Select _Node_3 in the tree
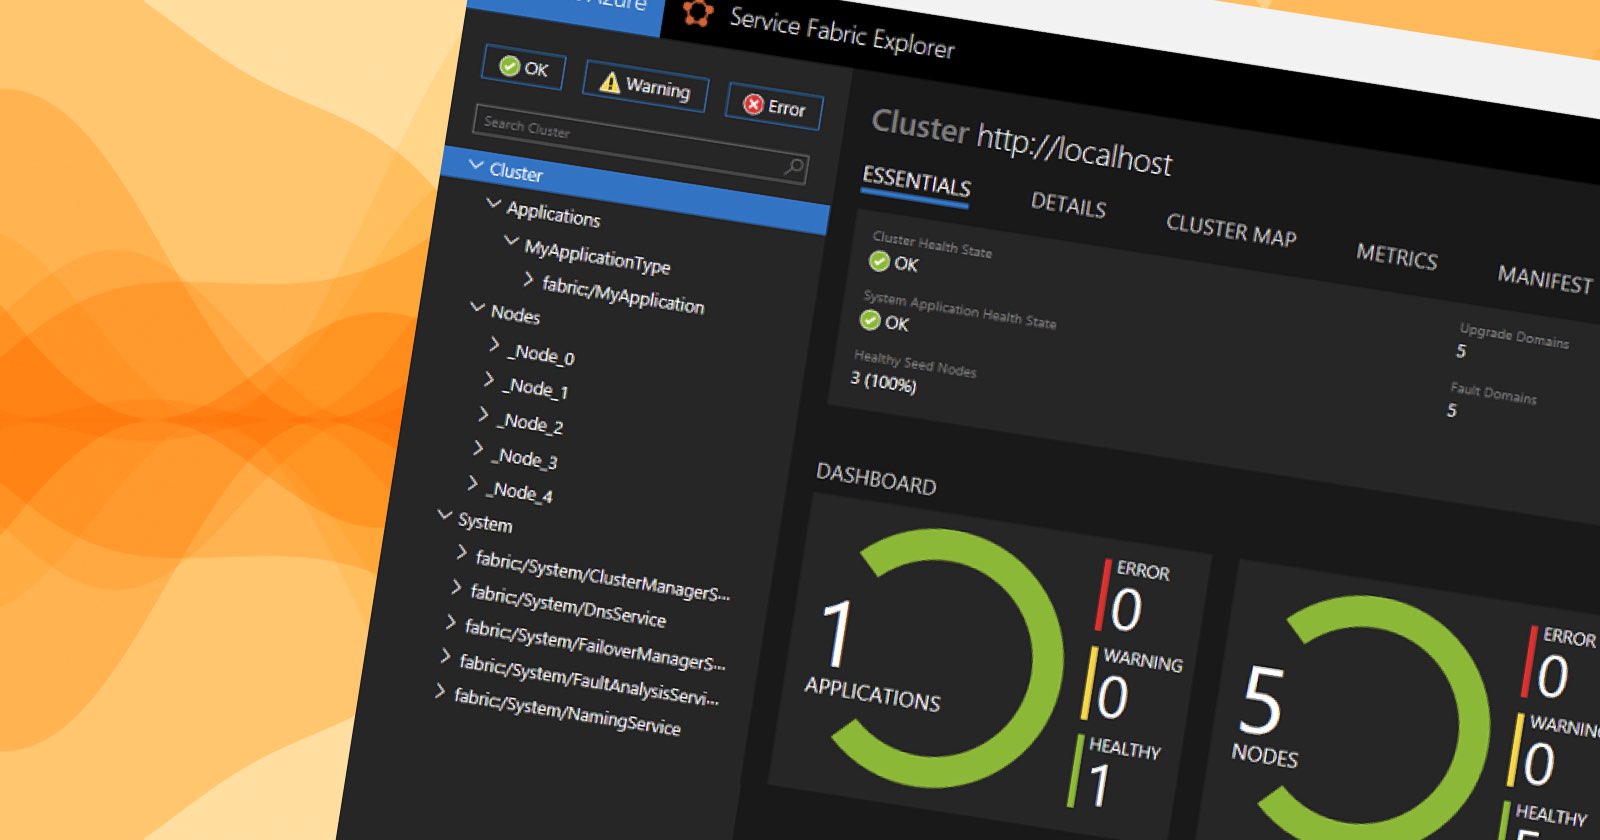The image size is (1600, 840). click(524, 458)
